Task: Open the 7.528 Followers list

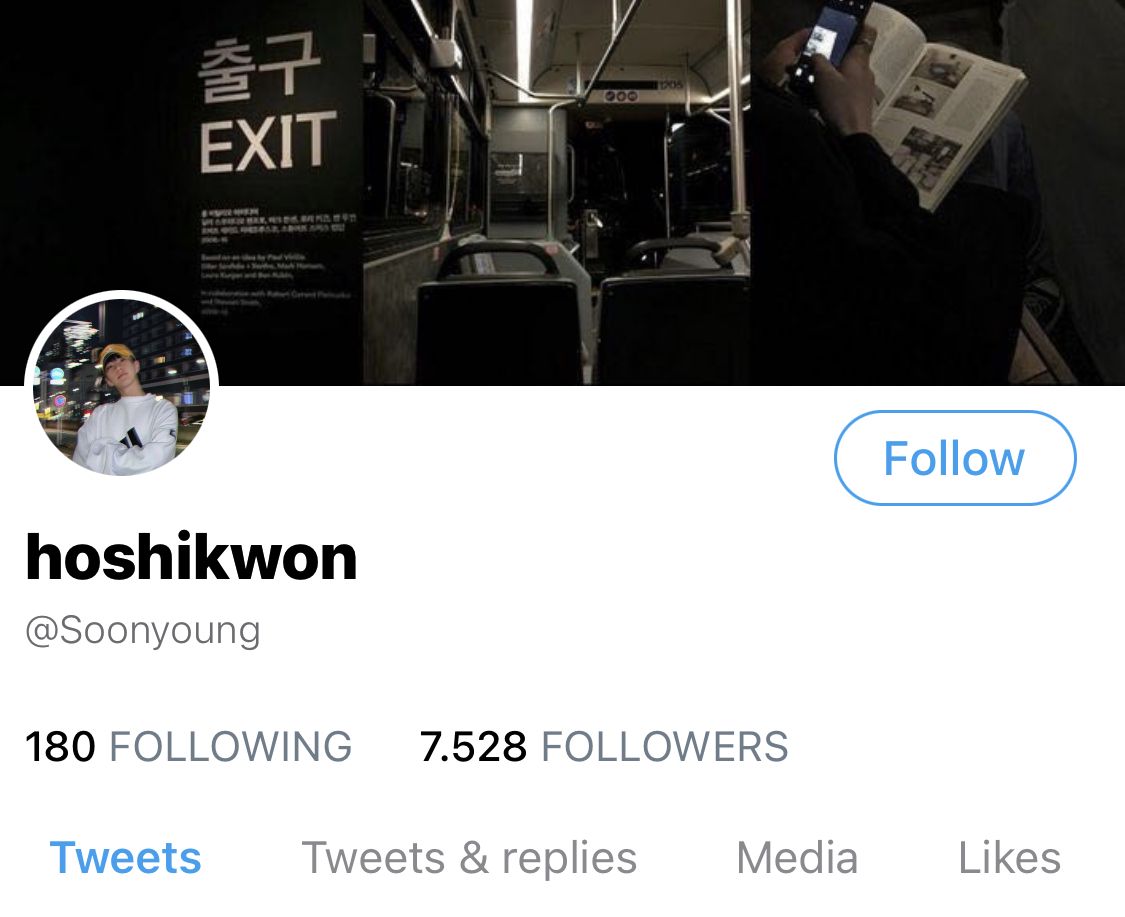Action: [603, 746]
